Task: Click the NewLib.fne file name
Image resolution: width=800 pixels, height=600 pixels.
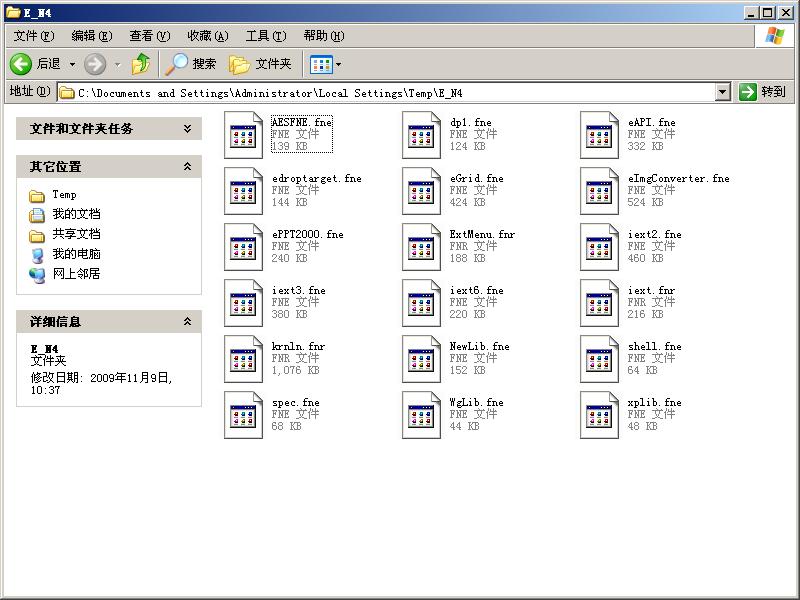Action: pos(480,346)
